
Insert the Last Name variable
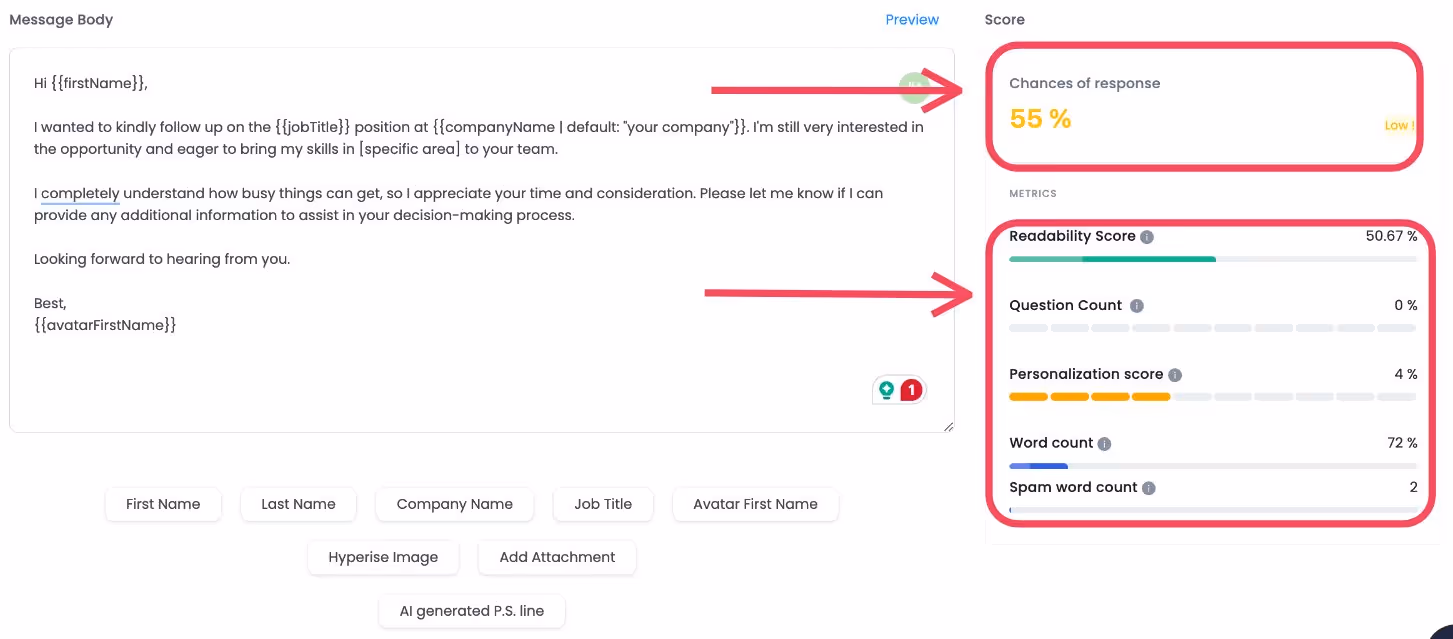tap(298, 504)
